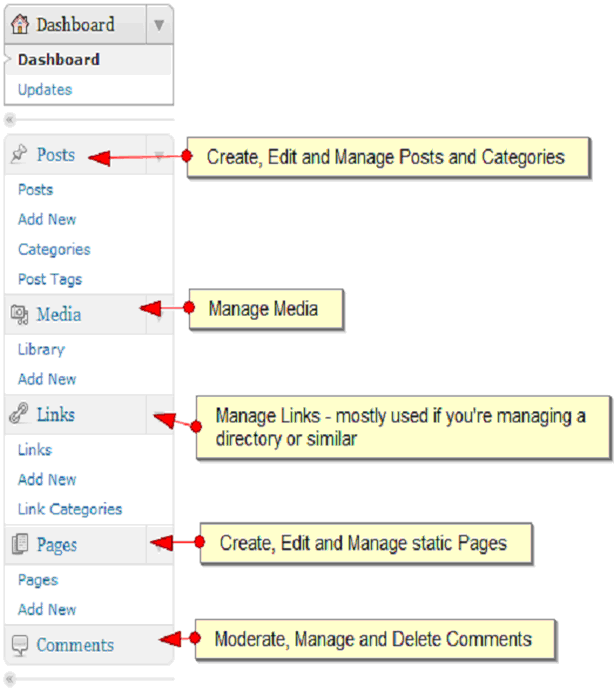Click Add New under Media
The height and width of the screenshot is (693, 615).
[x=47, y=379]
